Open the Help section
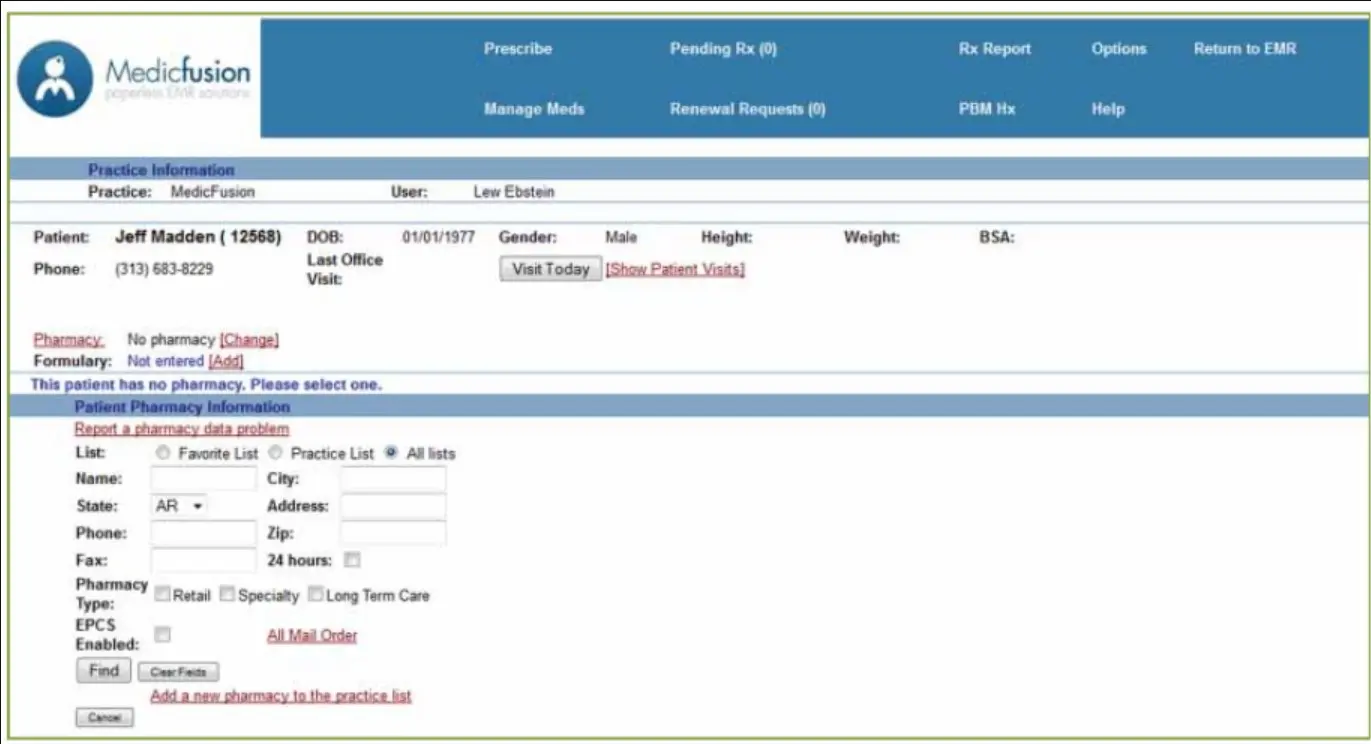Screen dimensions: 1371x744 [1107, 110]
